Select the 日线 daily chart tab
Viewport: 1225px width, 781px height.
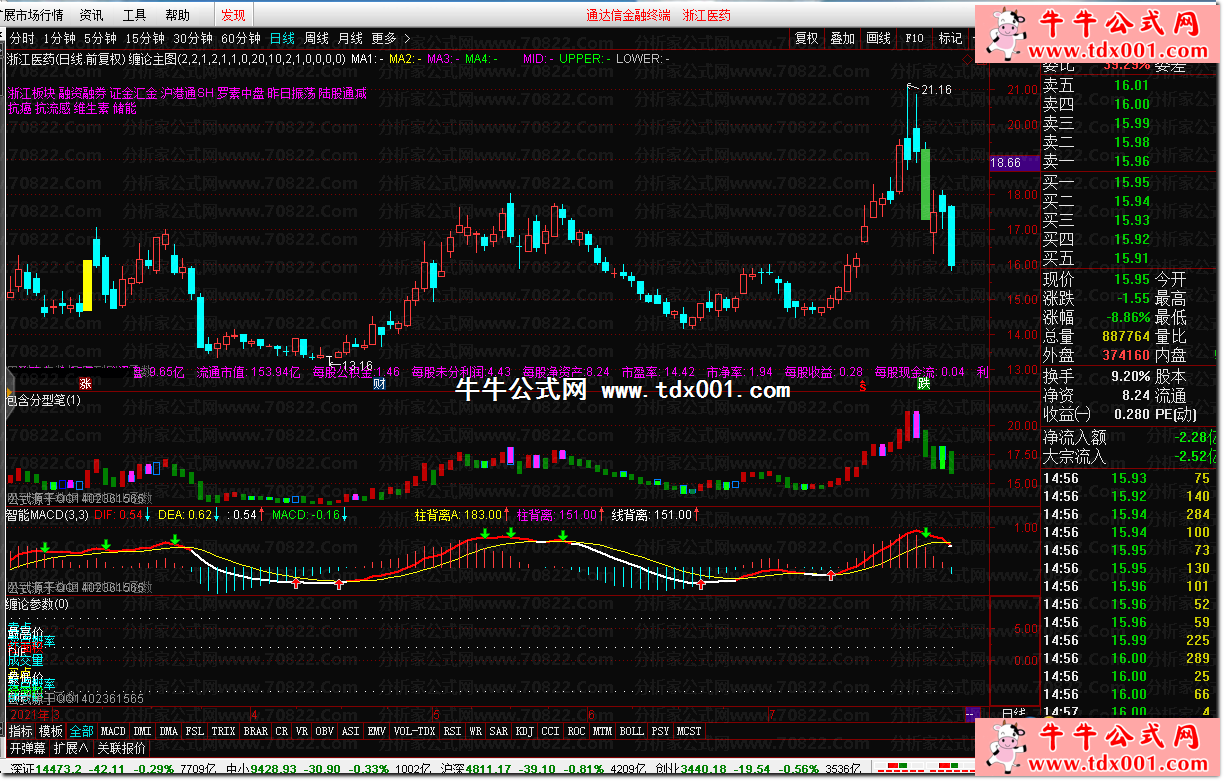pyautogui.click(x=282, y=38)
